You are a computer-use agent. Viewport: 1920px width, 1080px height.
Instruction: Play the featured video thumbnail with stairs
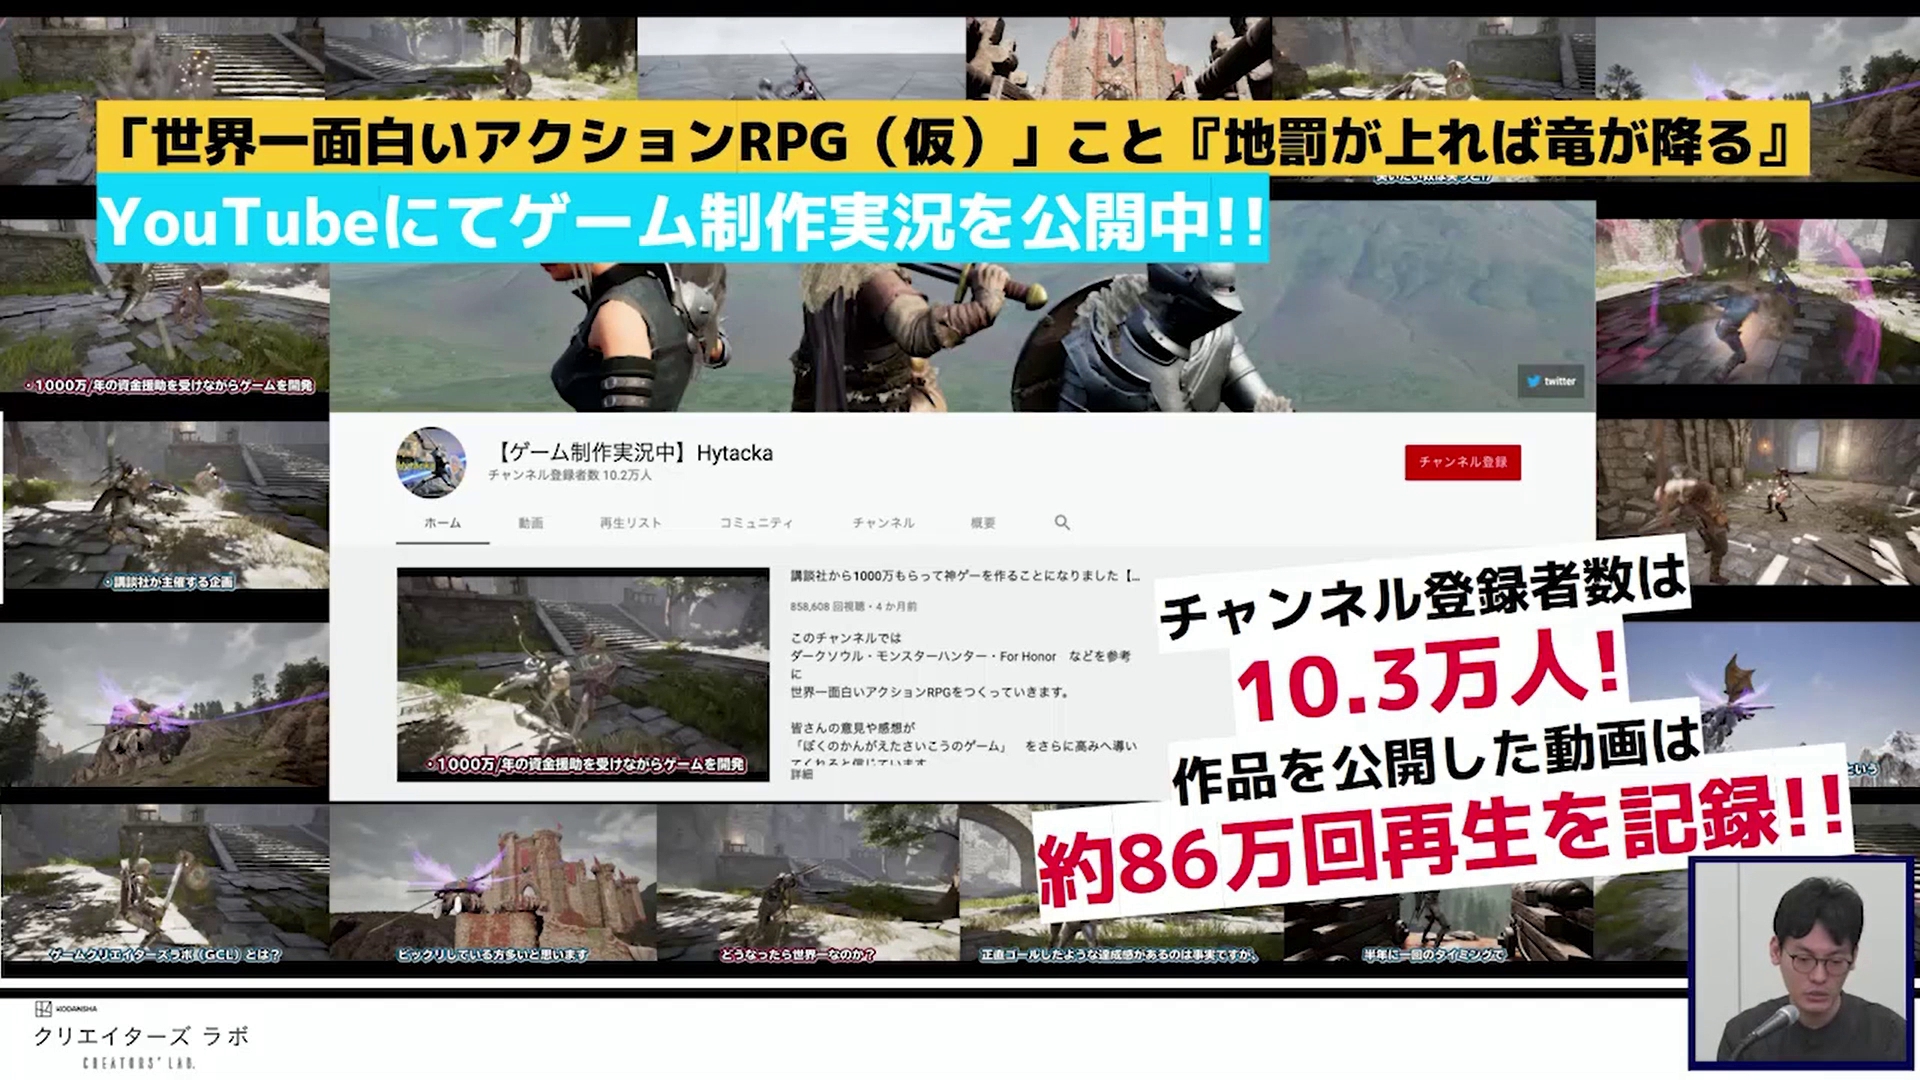[x=583, y=674]
